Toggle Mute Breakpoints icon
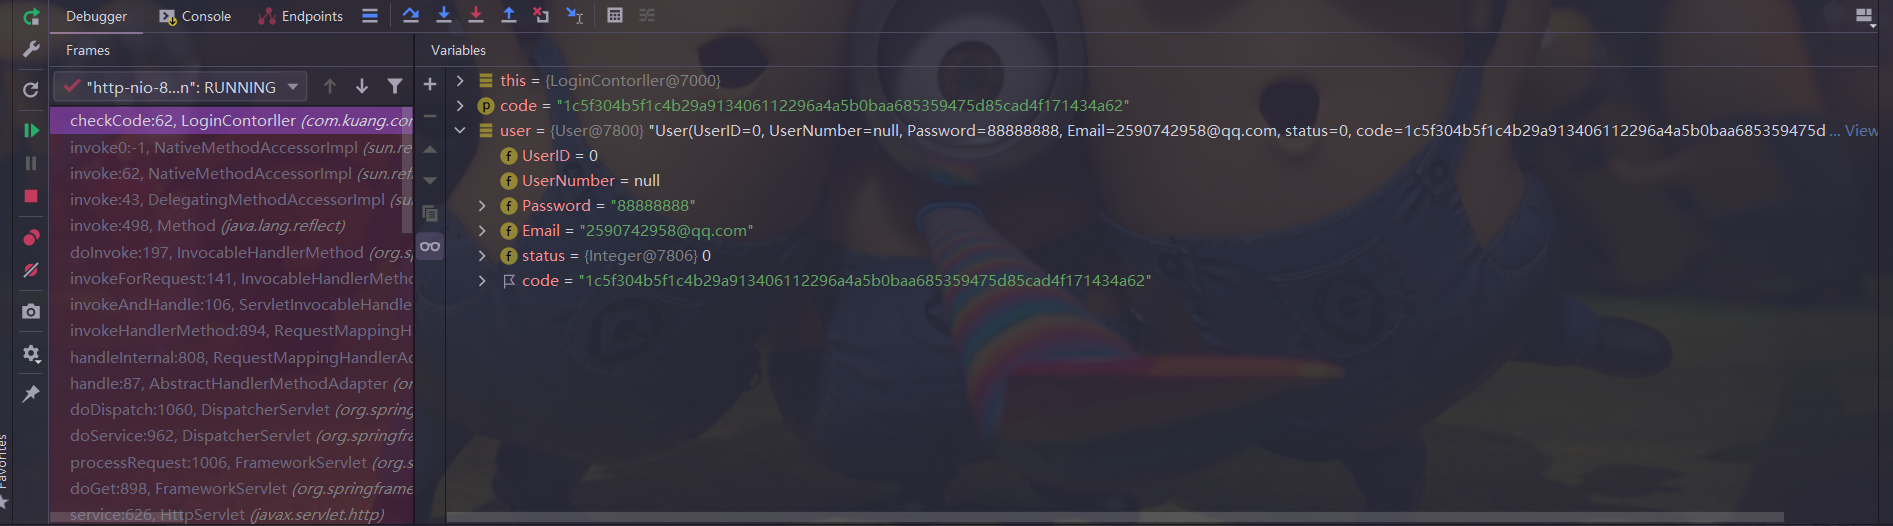 point(31,270)
